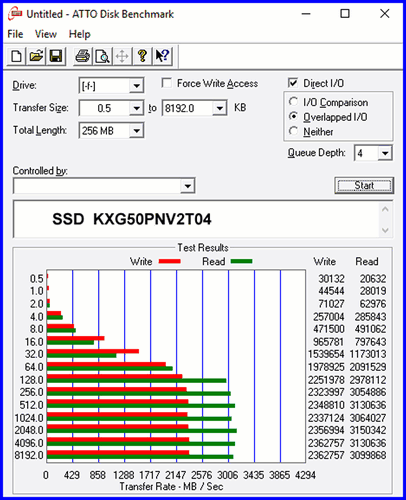The width and height of the screenshot is (406, 500).
Task: Click the ATTO application icon in title bar
Action: 15,14
